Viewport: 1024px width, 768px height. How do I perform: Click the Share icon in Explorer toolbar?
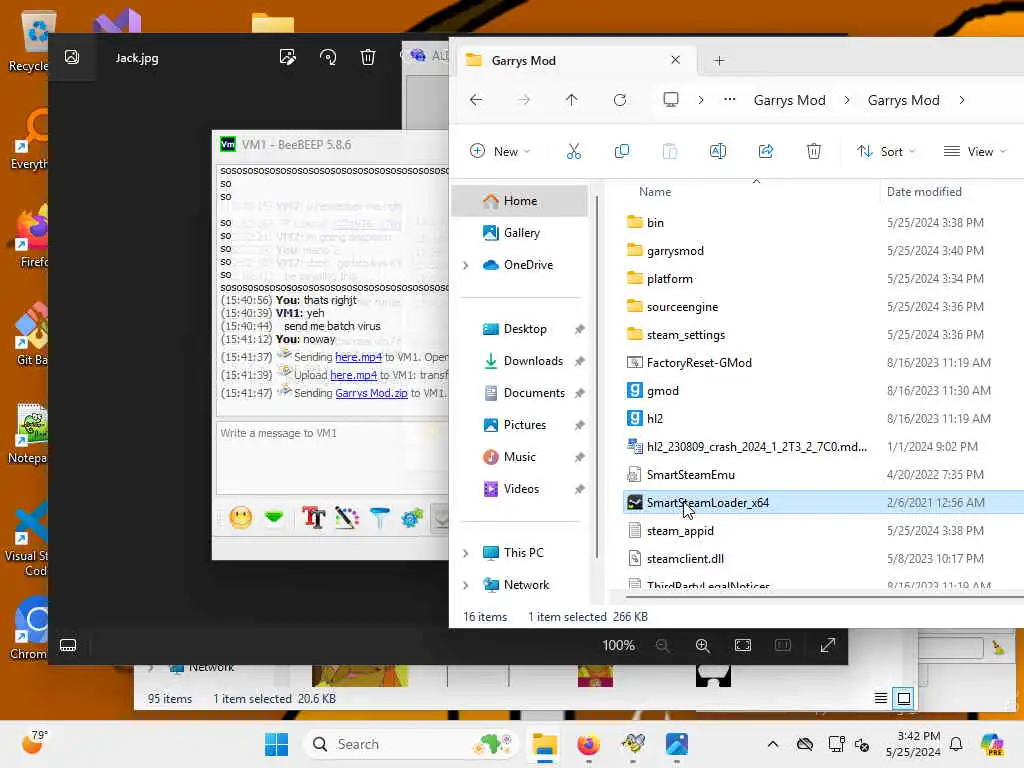click(765, 152)
